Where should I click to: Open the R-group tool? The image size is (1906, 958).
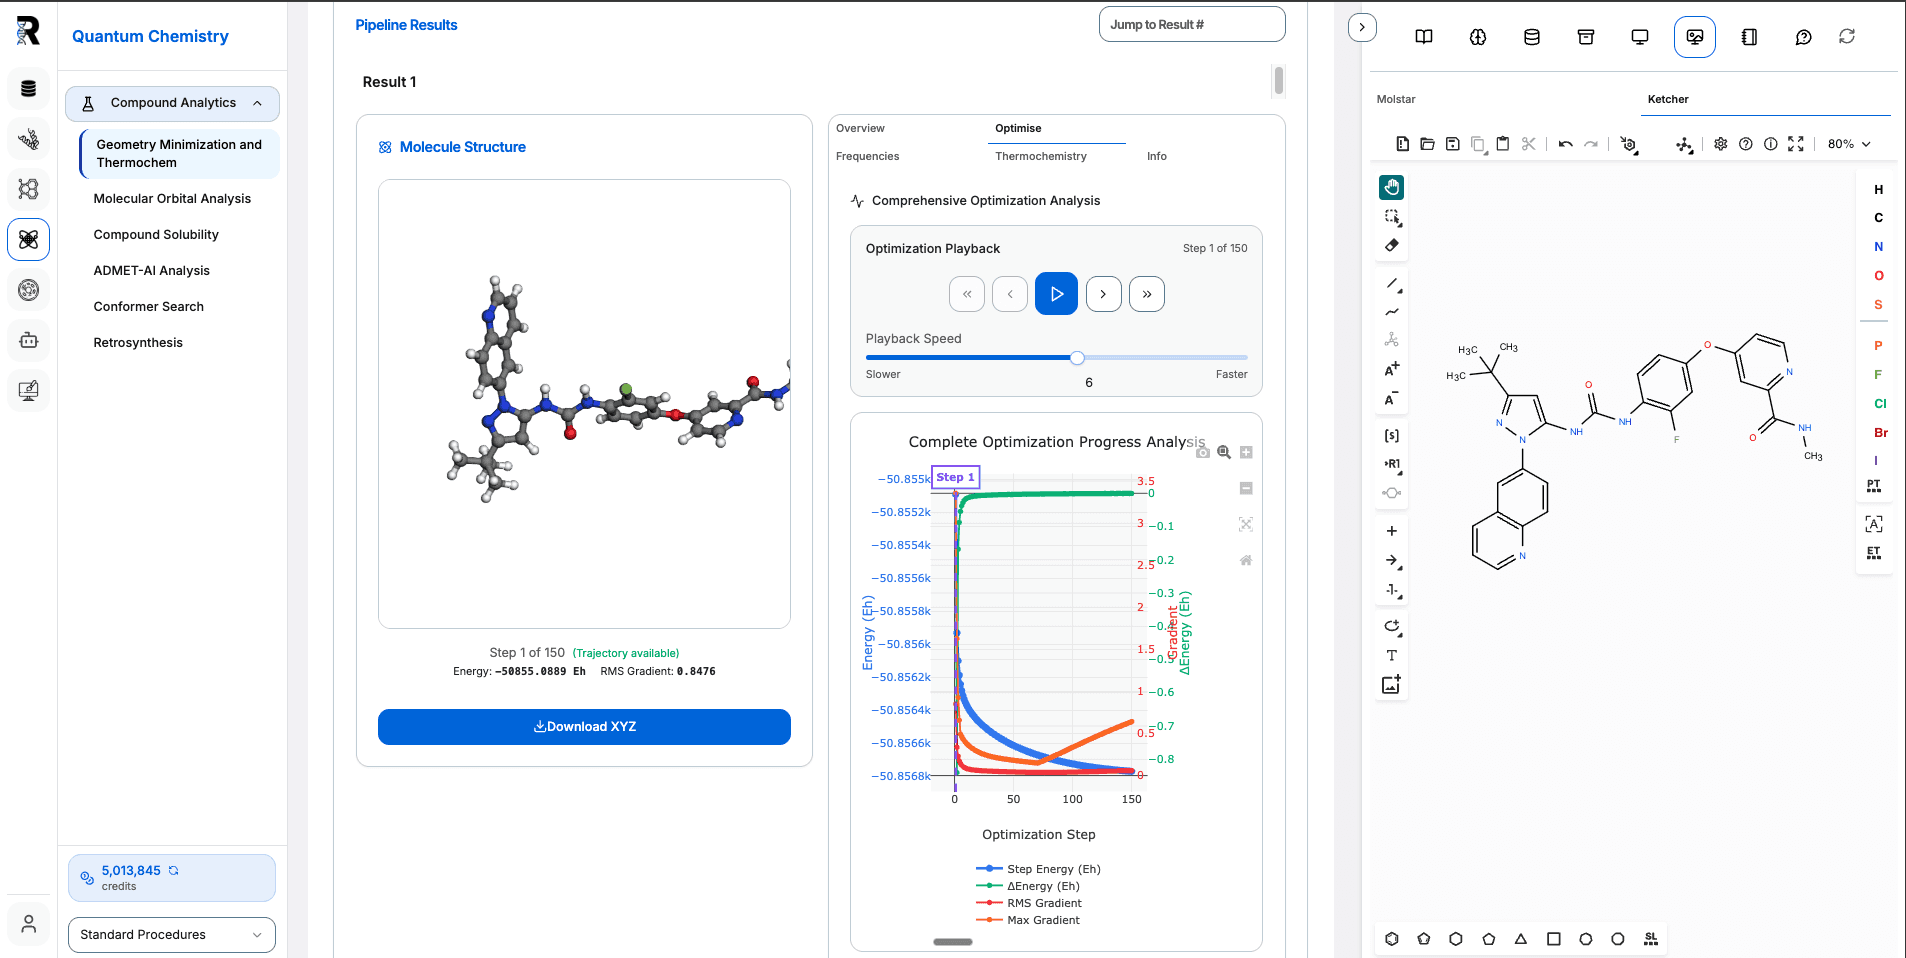coord(1391,463)
